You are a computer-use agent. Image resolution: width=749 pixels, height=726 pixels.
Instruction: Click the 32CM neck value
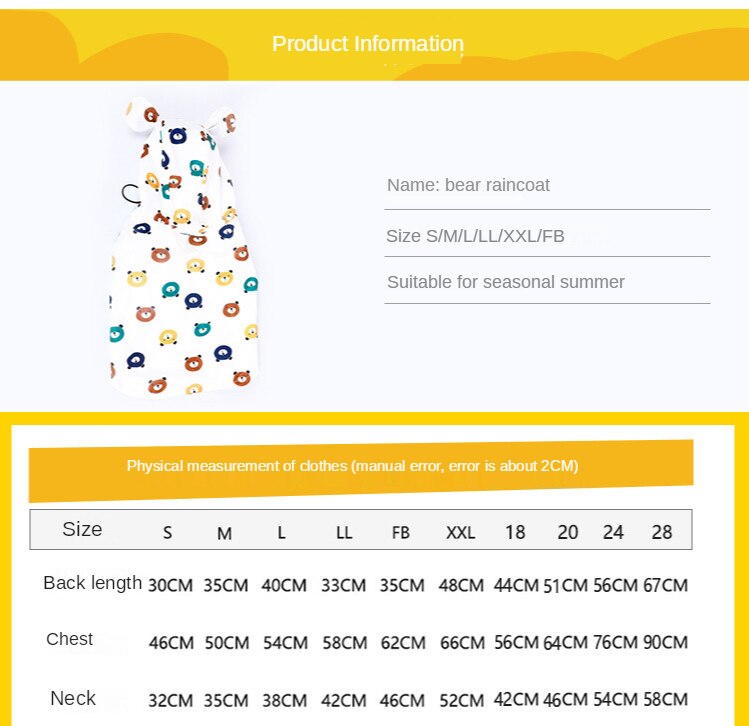[171, 701]
